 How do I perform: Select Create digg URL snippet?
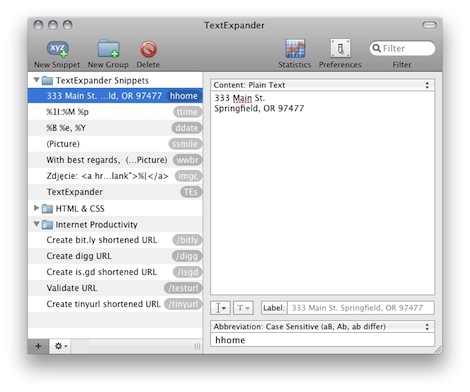click(115, 256)
